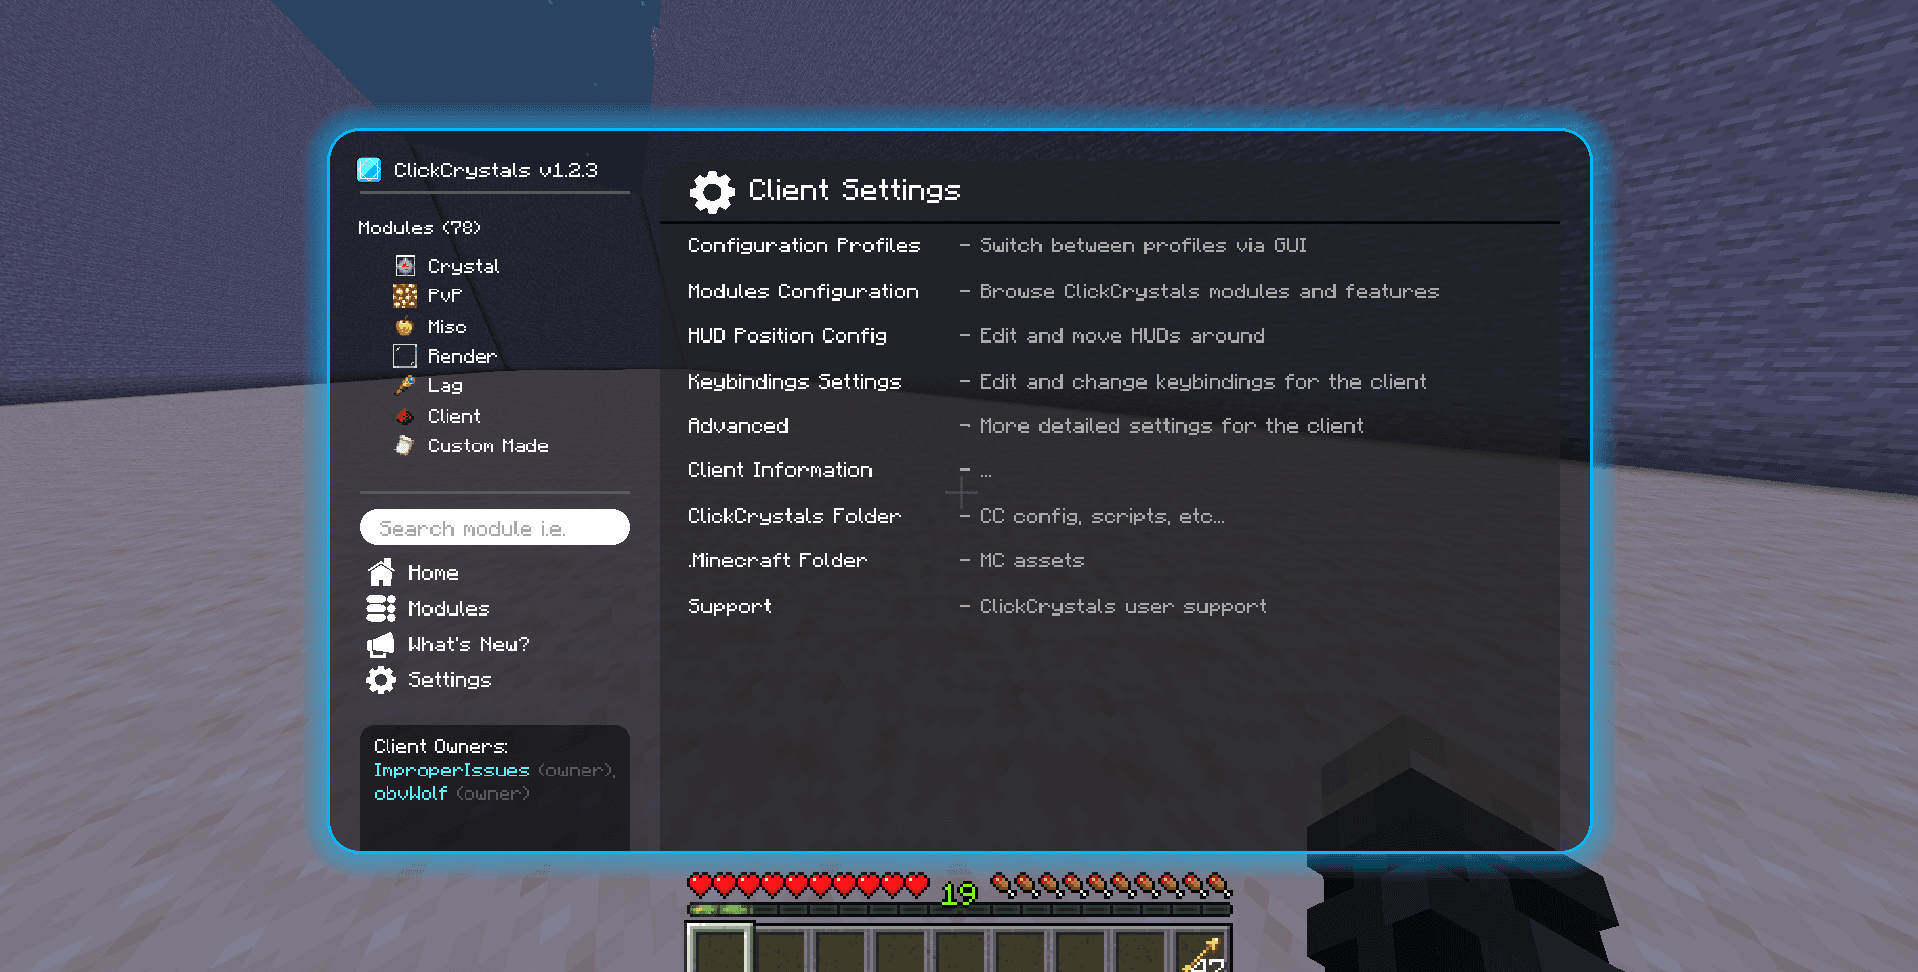1918x972 pixels.
Task: Click the ClickCrystals logo icon
Action: (369, 170)
